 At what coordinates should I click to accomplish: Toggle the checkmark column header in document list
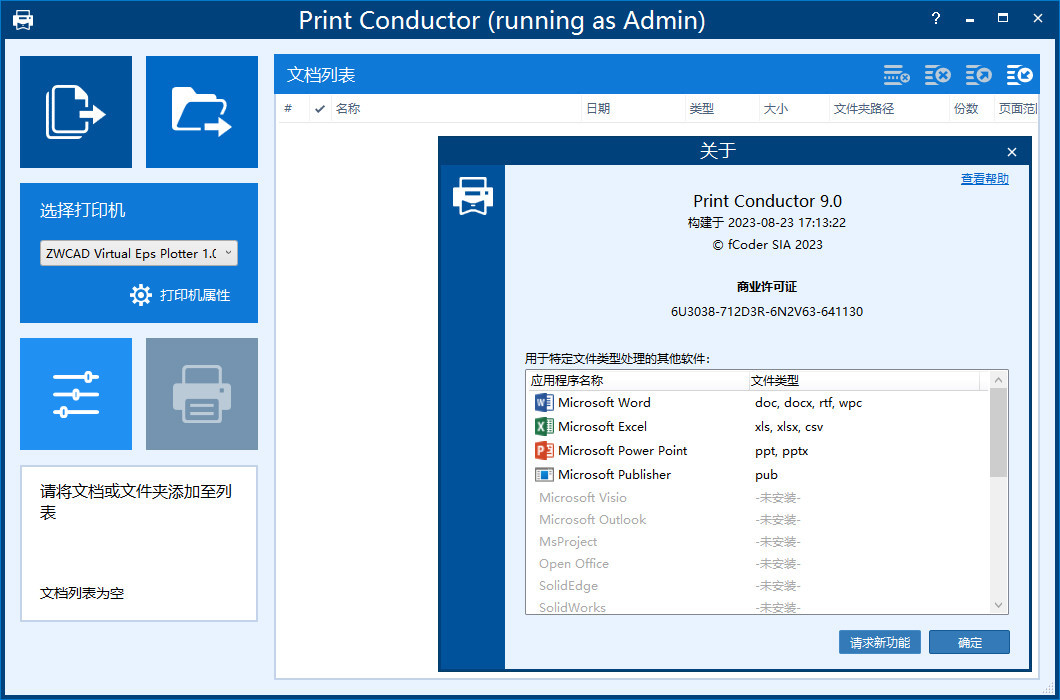[320, 108]
